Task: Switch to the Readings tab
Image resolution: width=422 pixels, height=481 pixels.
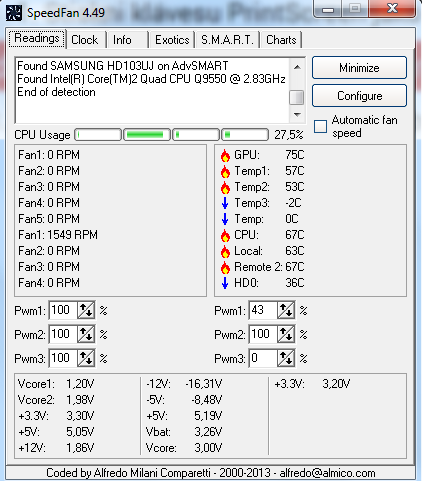Action: point(37,38)
